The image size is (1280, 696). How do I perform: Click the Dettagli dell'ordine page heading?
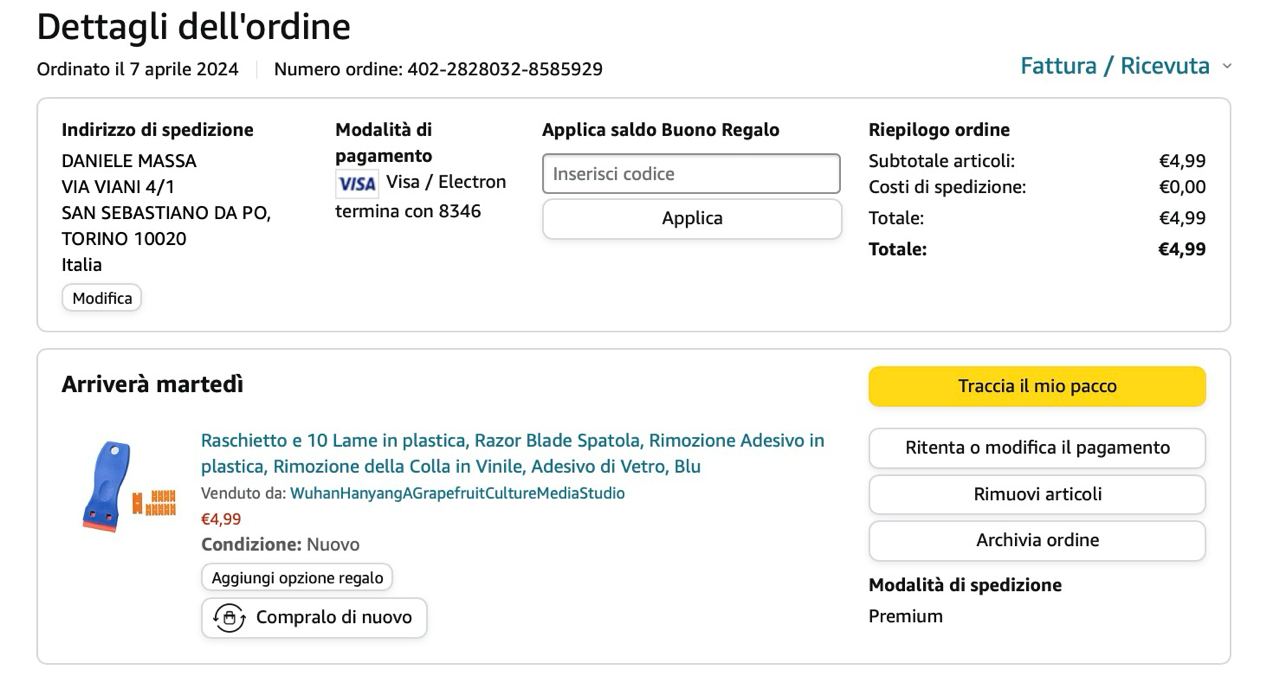click(x=193, y=27)
